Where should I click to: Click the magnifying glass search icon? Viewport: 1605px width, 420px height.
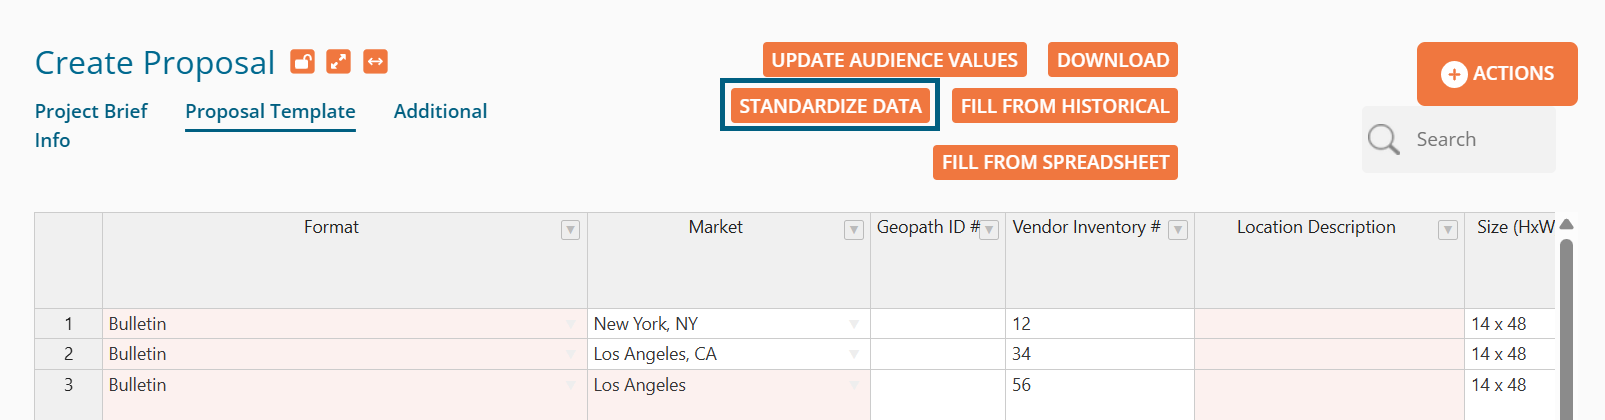[x=1384, y=139]
